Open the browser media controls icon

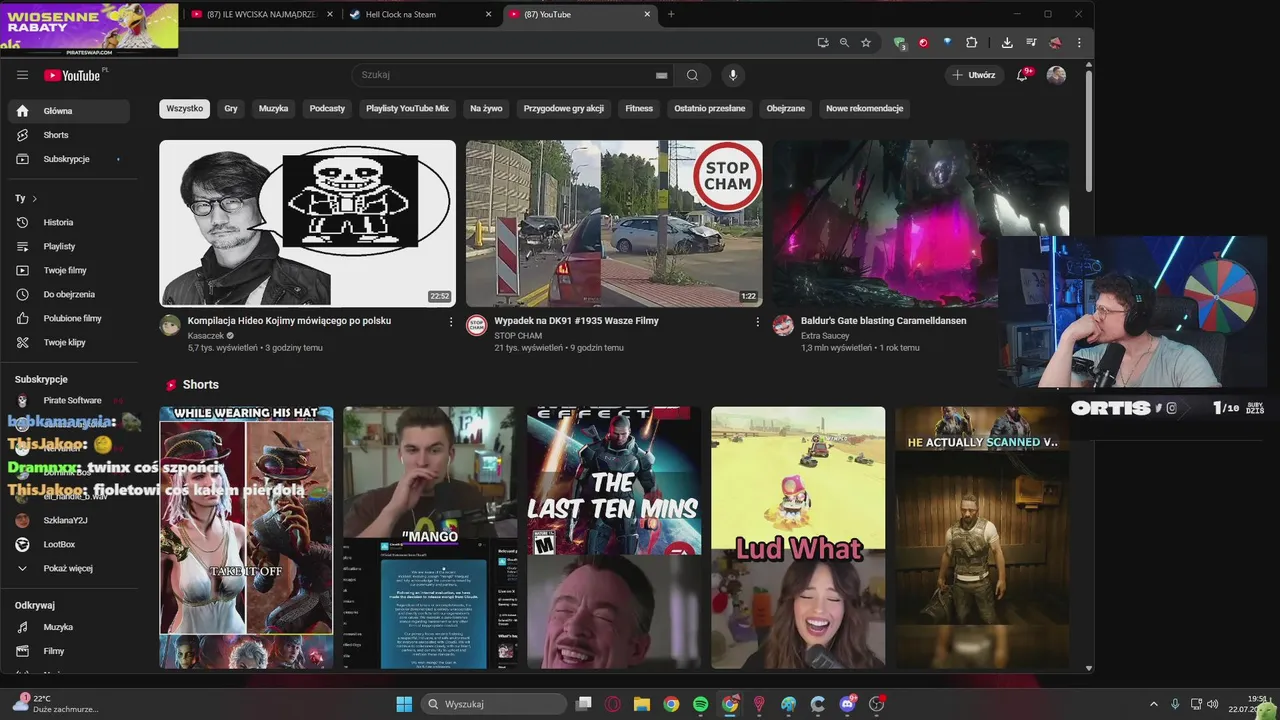tap(1031, 43)
